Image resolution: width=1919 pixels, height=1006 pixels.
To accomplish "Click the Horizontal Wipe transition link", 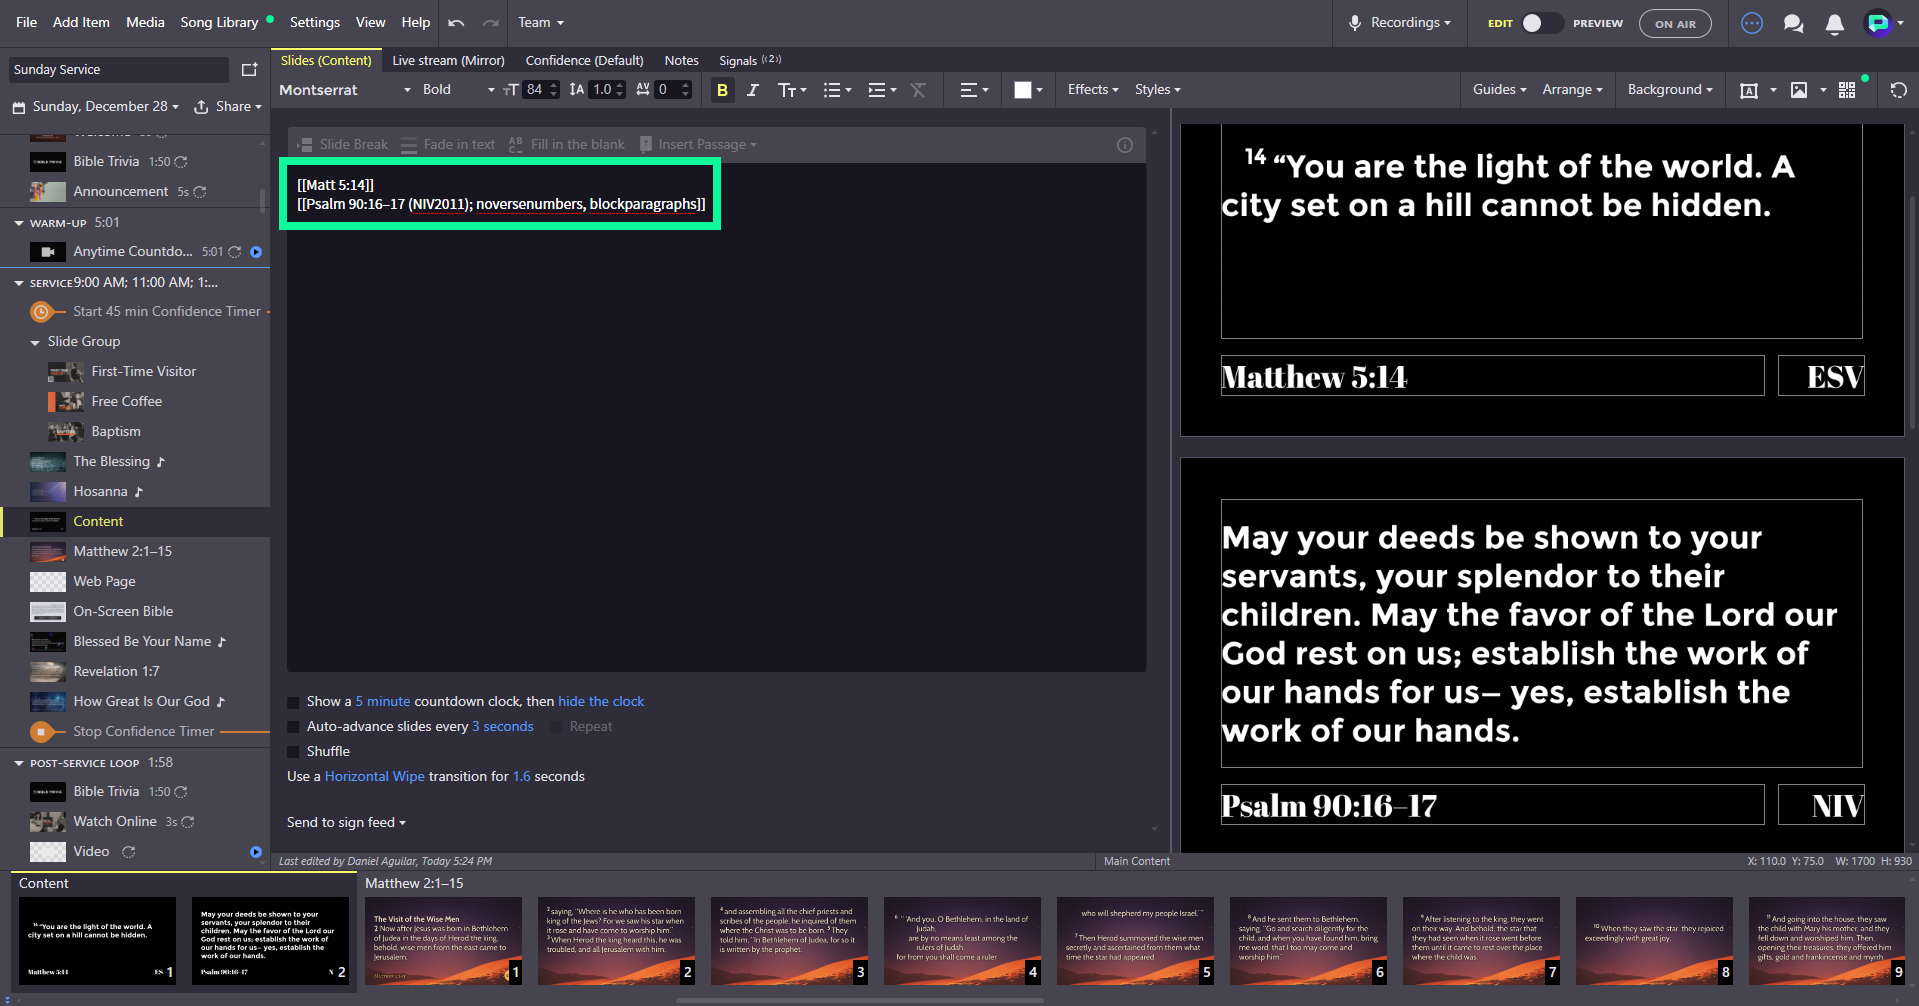I will coord(374,777).
